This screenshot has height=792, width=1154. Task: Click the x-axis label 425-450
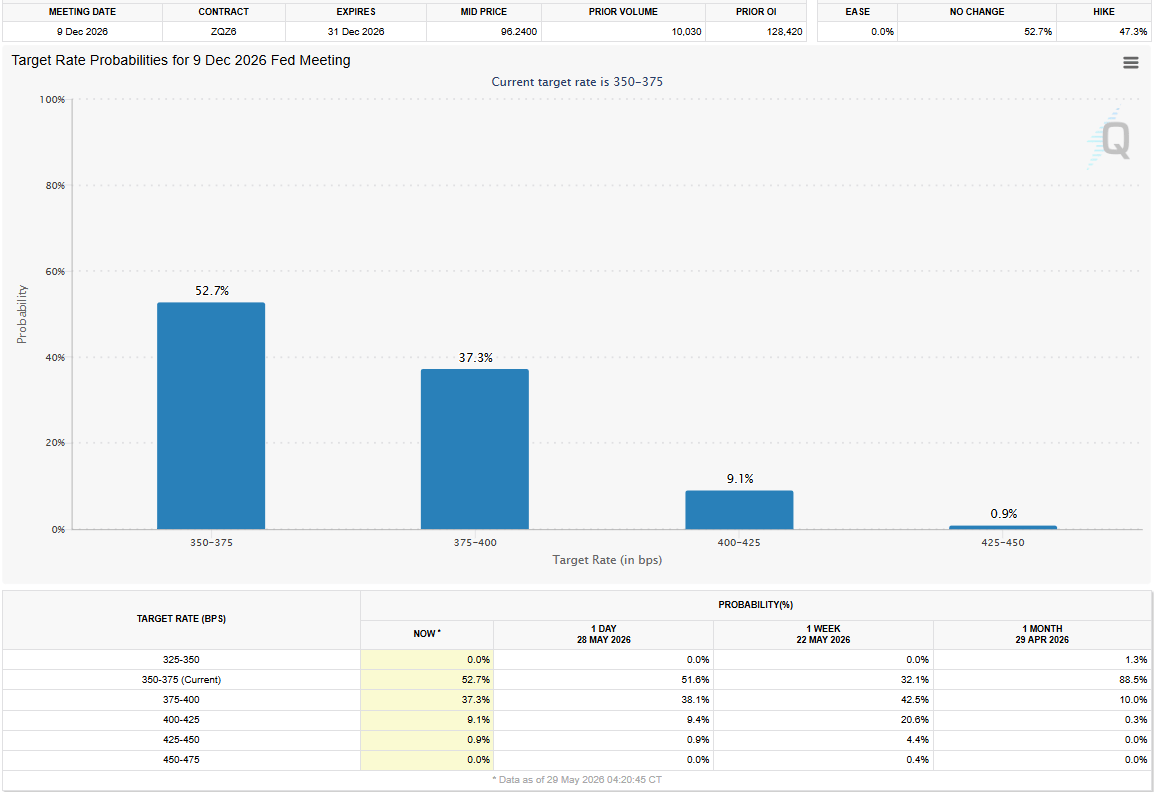(x=1002, y=542)
